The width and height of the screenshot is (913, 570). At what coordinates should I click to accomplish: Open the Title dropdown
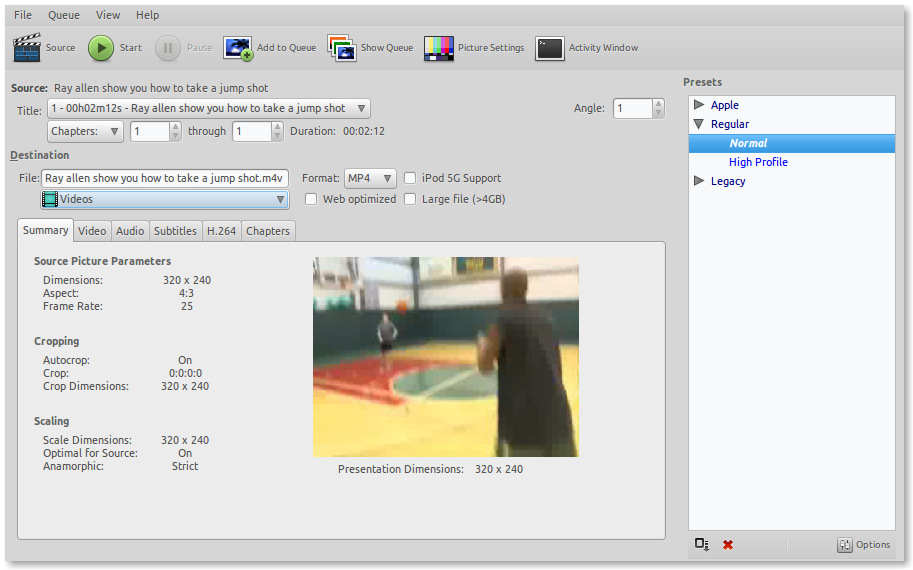(x=208, y=108)
